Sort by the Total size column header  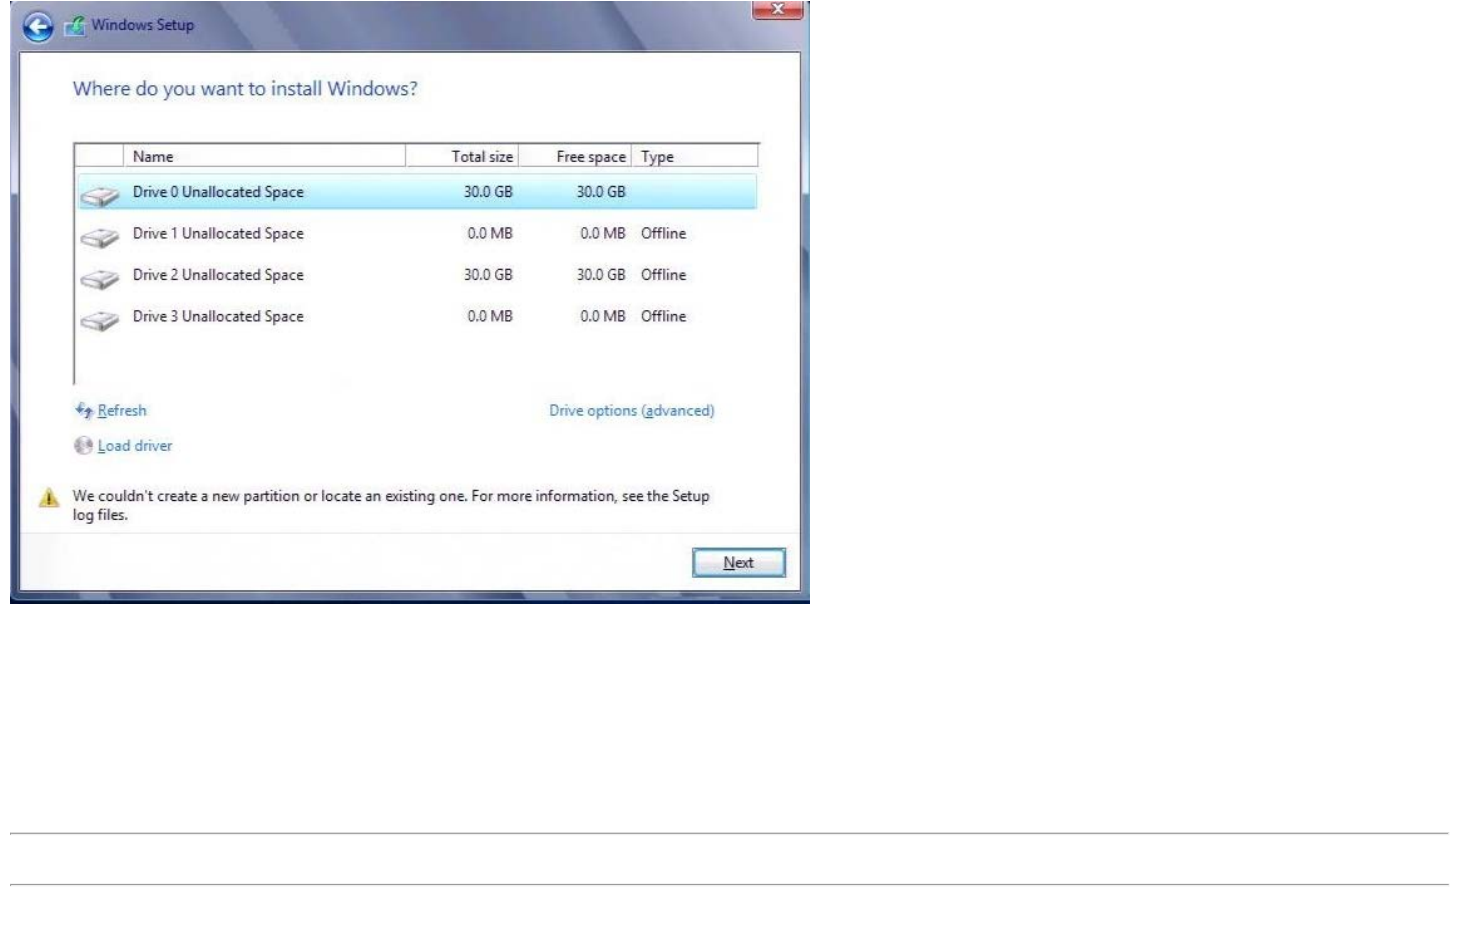(462, 156)
